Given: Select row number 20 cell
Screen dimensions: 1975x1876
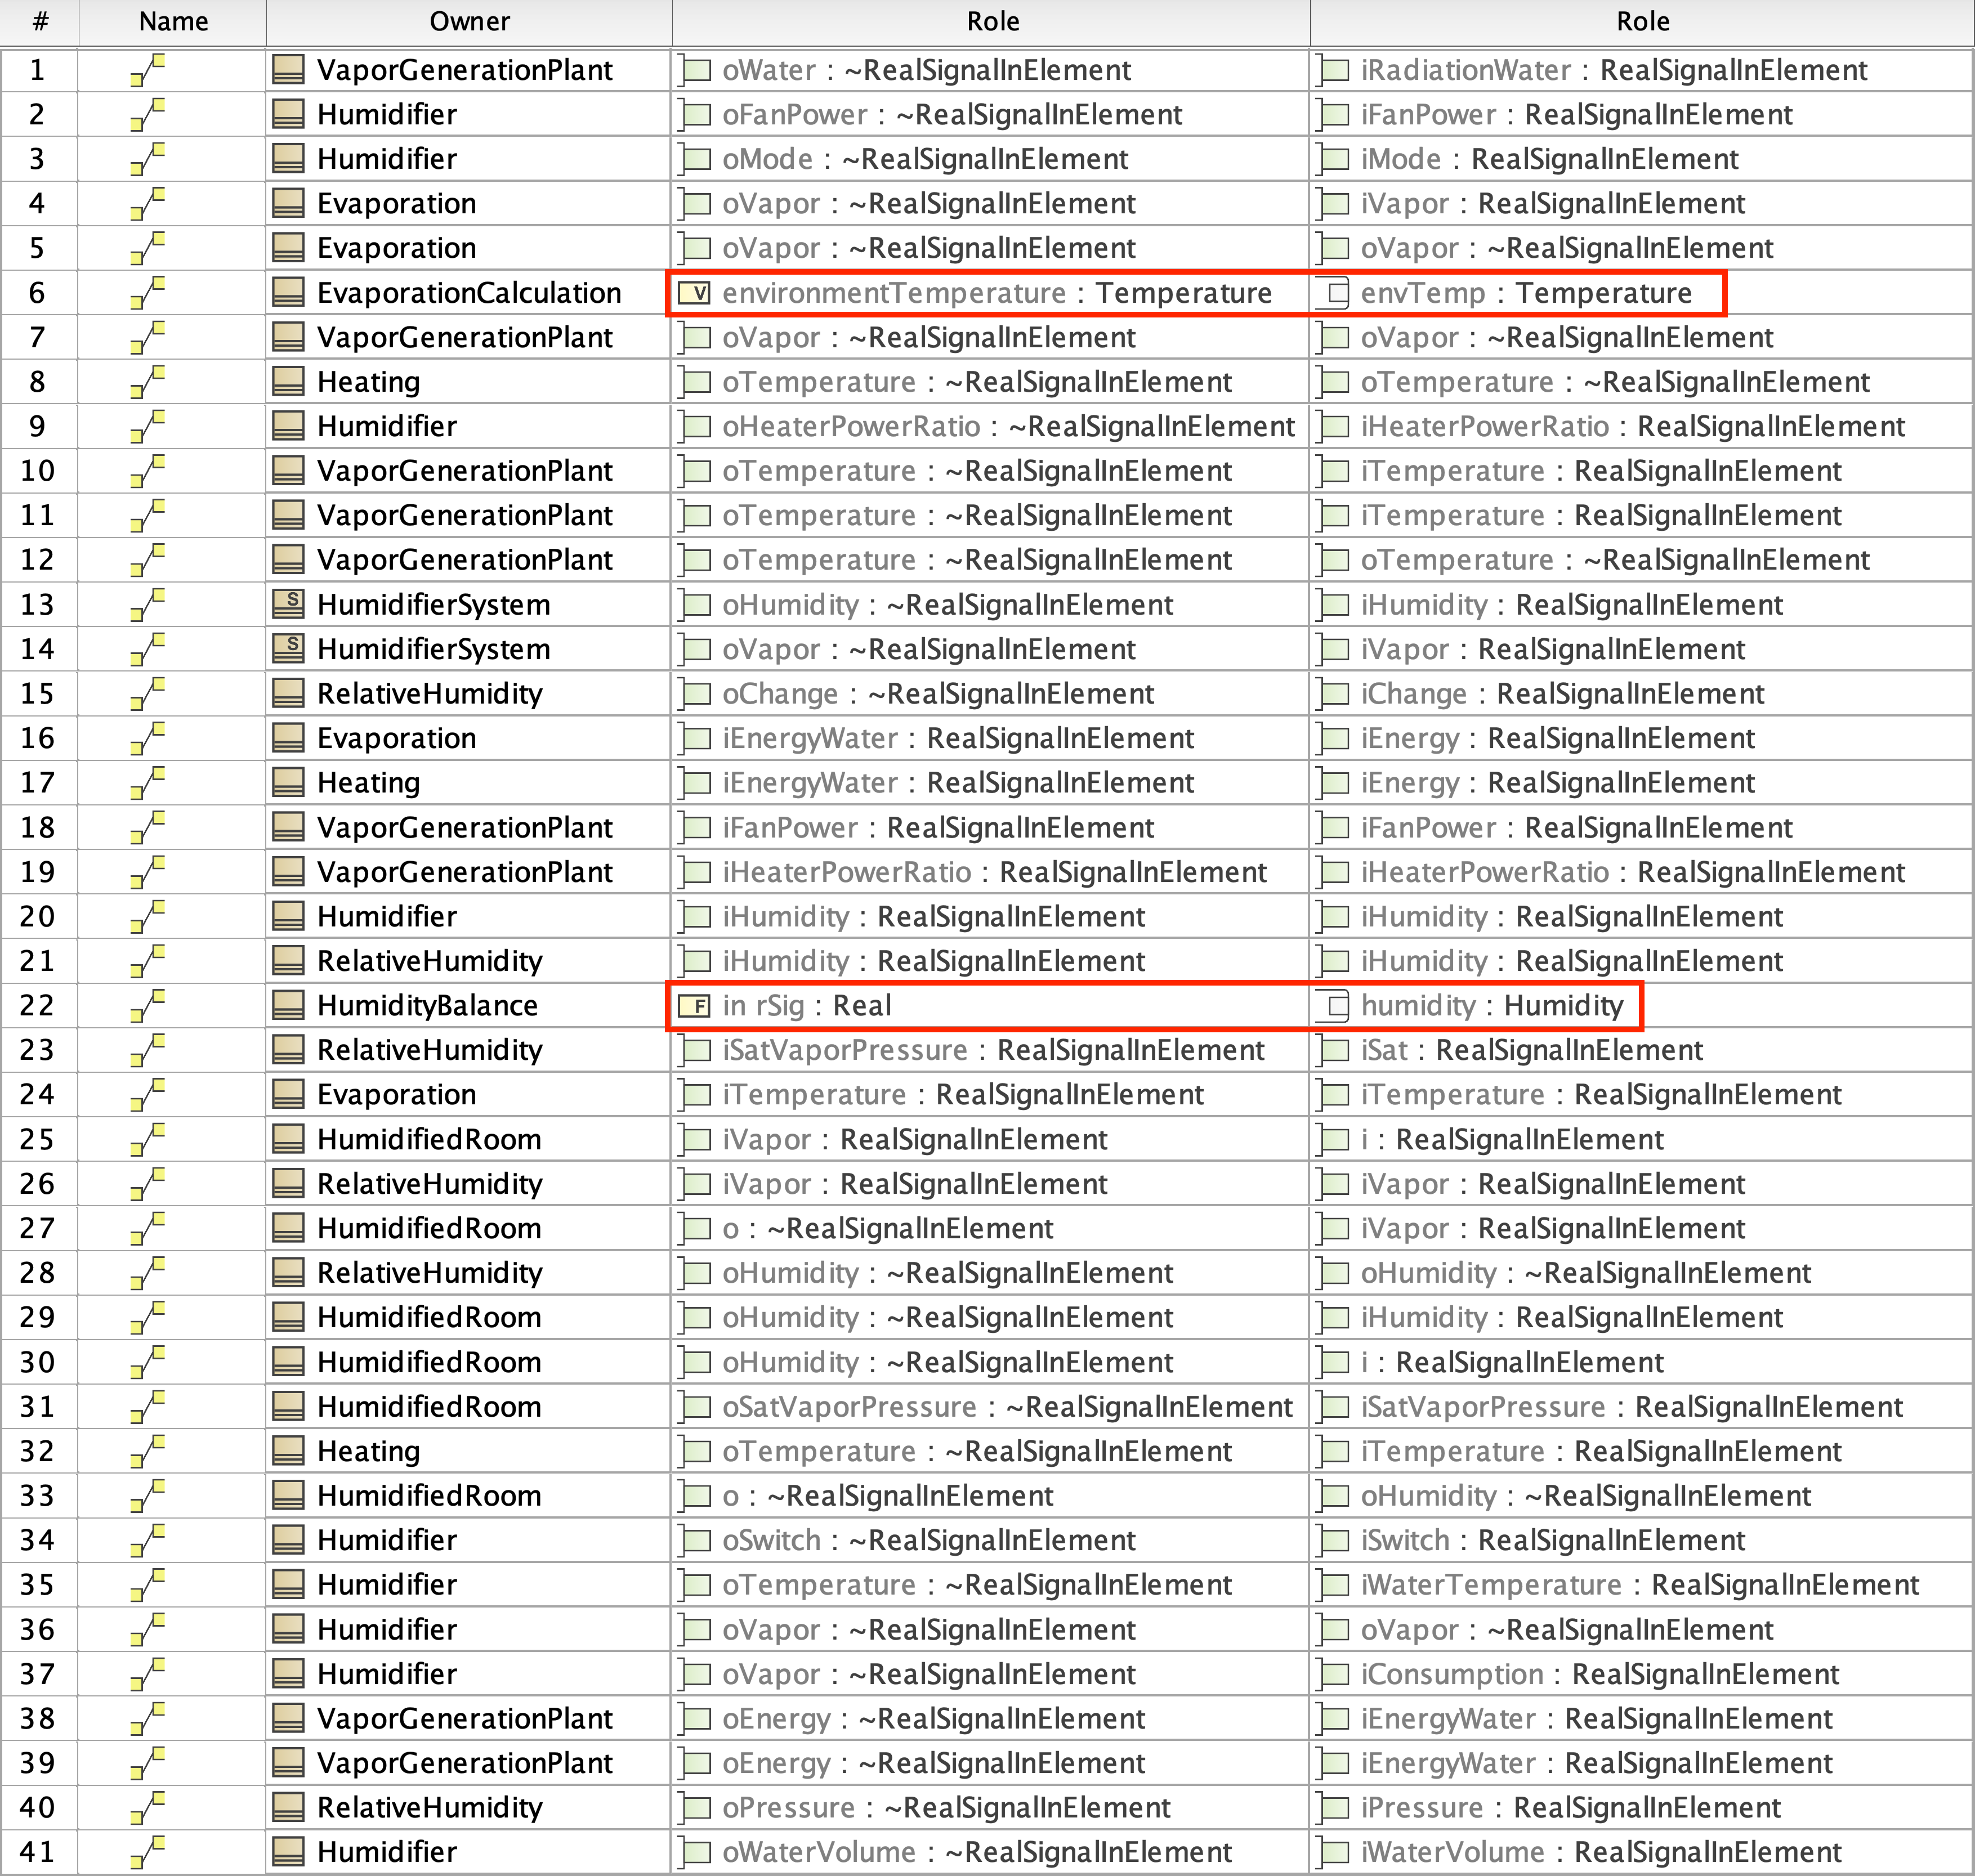Looking at the screenshot, I should click(x=38, y=916).
